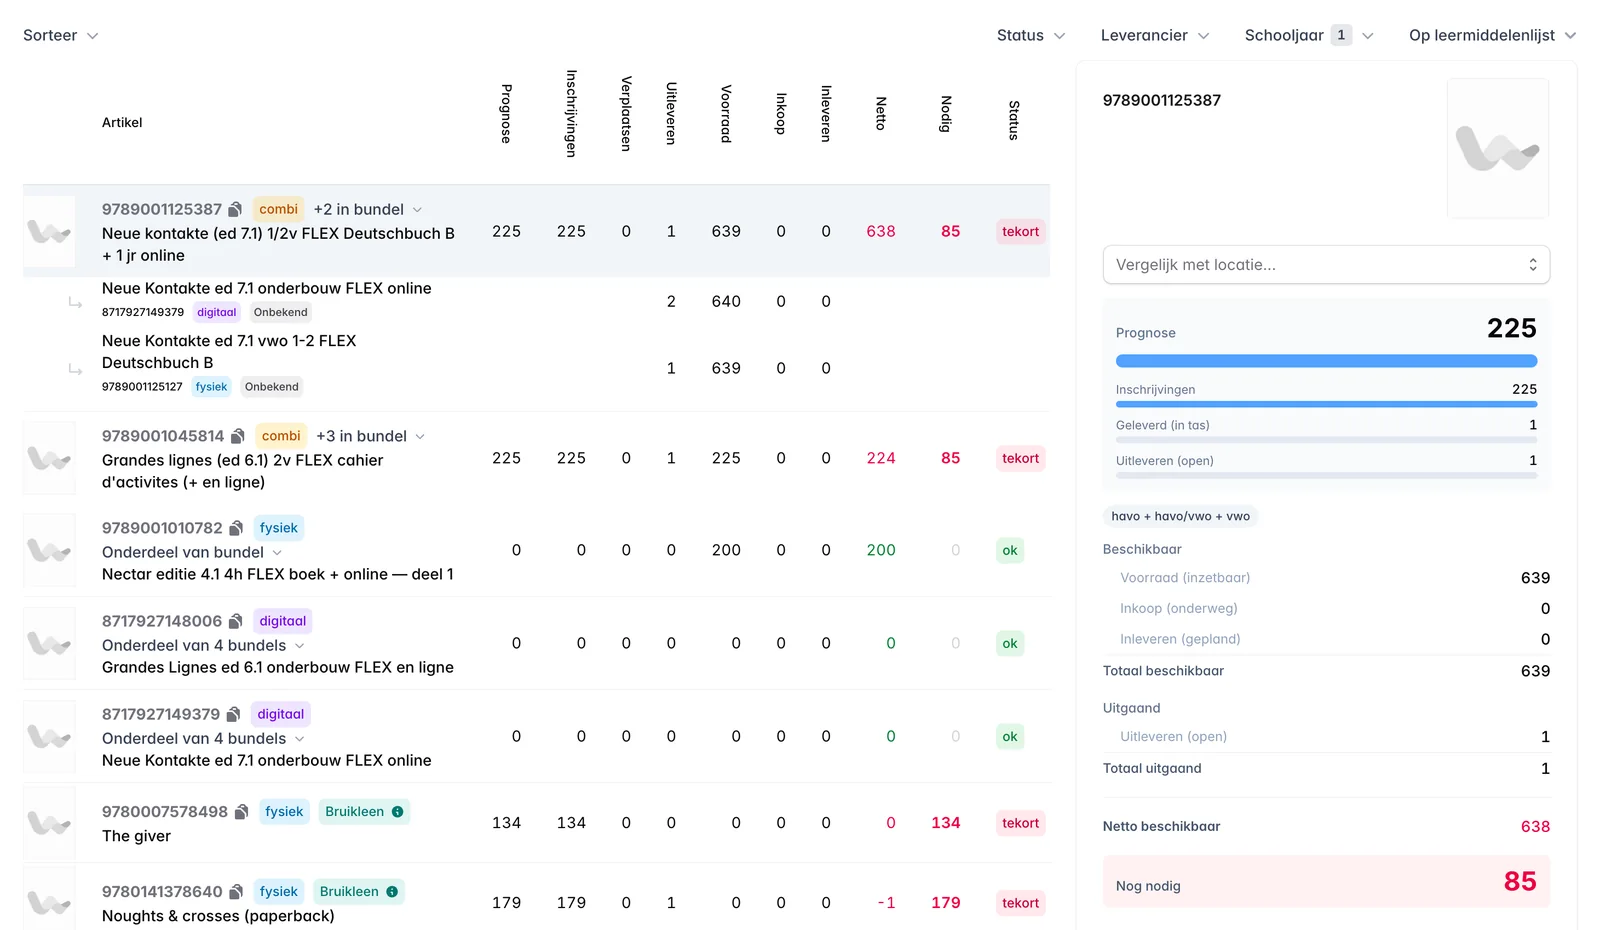This screenshot has width=1600, height=930.
Task: Collapse the +2 in bundel expander
Action: (x=368, y=209)
